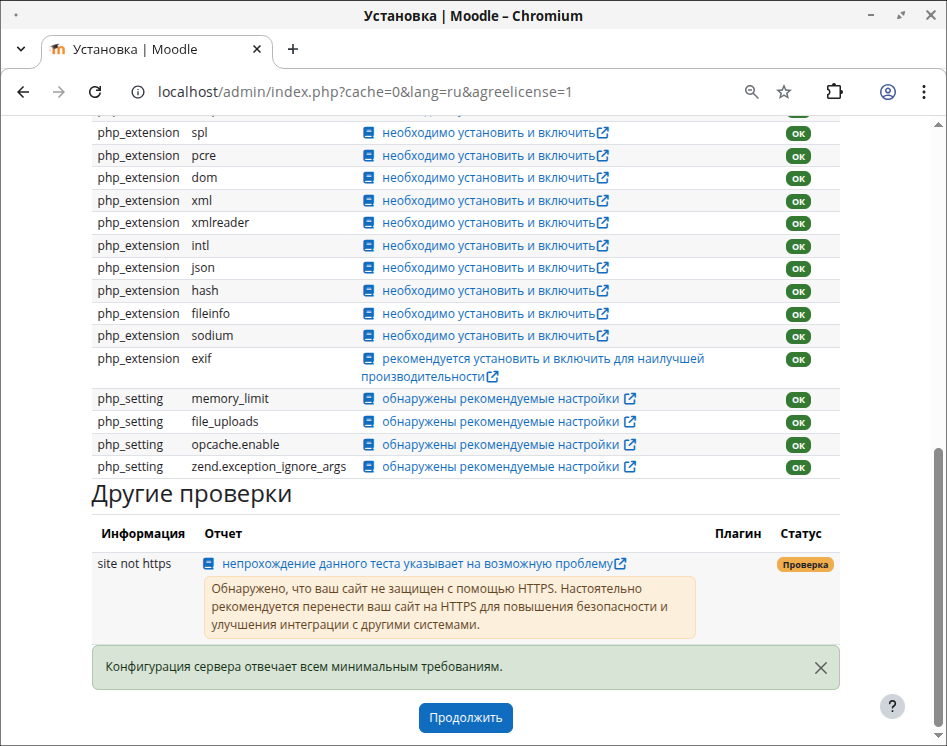The width and height of the screenshot is (947, 746).
Task: Click the Chromium reload page icon
Action: click(95, 92)
